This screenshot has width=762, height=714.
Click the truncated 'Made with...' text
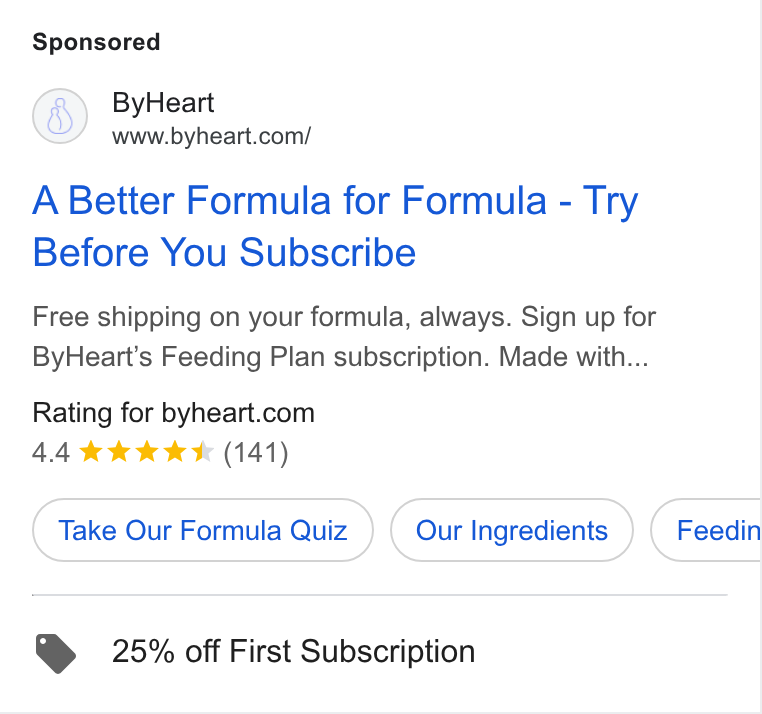[x=574, y=357]
